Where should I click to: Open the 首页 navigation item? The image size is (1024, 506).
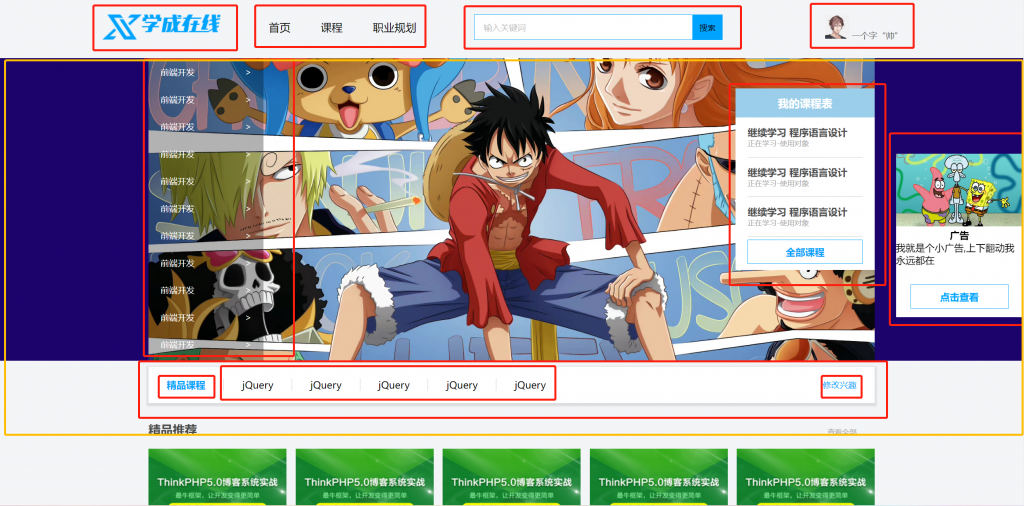pos(280,28)
